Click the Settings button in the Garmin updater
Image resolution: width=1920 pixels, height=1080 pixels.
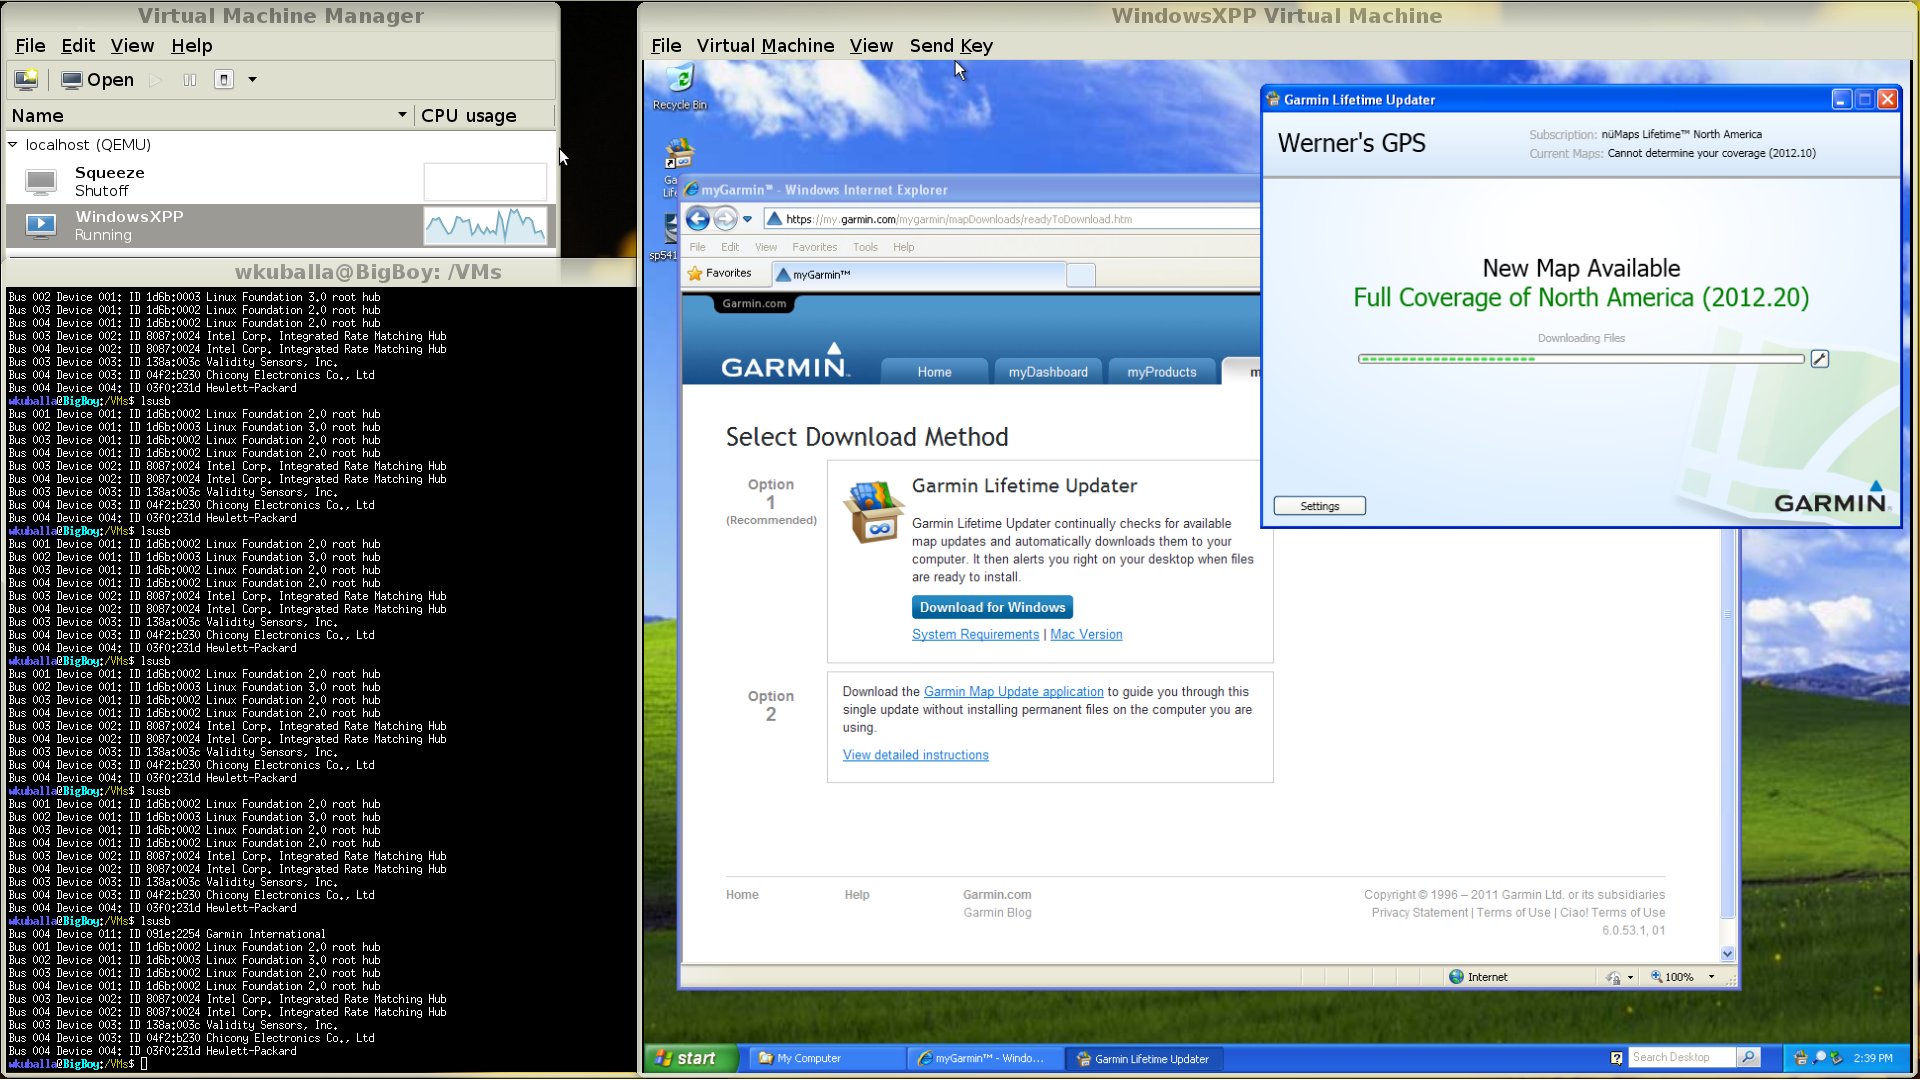[x=1319, y=506]
